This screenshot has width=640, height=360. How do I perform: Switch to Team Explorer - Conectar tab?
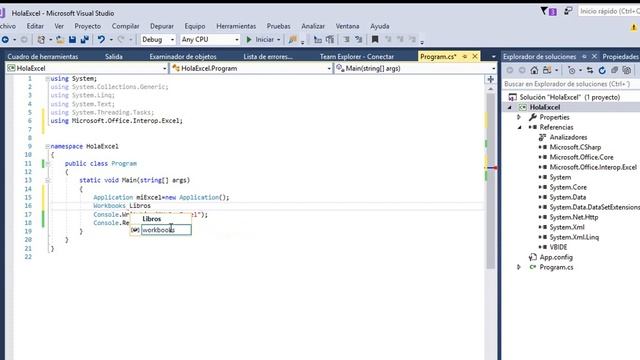coord(357,56)
